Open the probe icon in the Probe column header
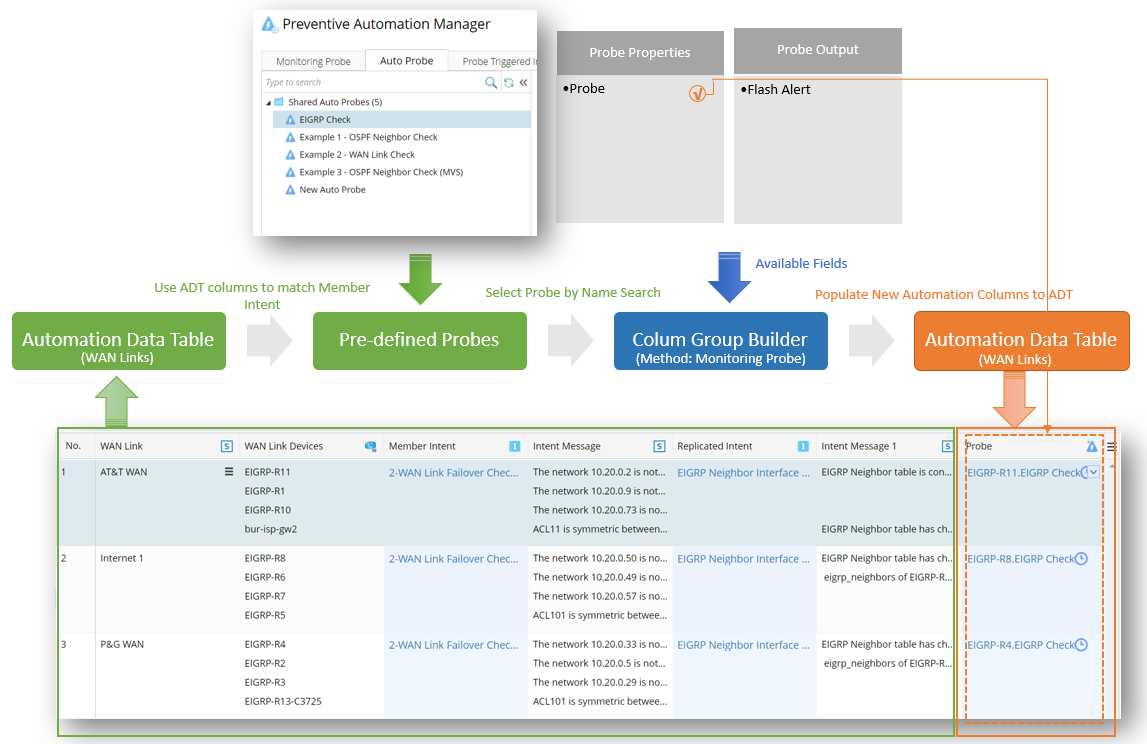Screen dimensions: 1147x744 (1091, 447)
